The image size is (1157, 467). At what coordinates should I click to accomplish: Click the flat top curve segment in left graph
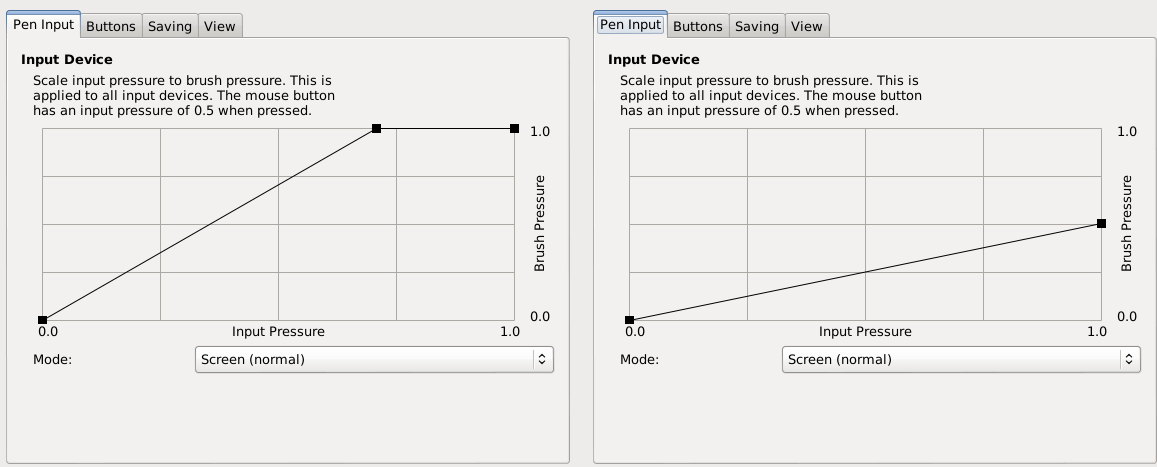pyautogui.click(x=446, y=128)
